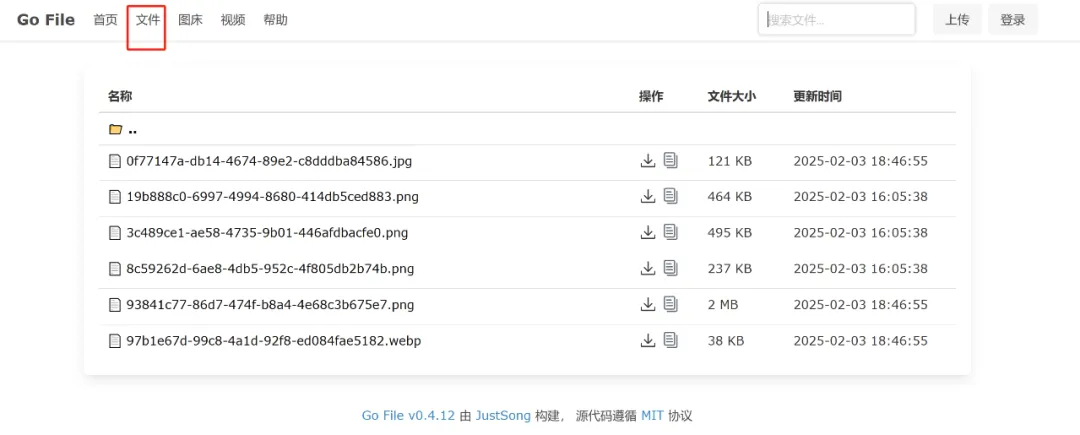The width and height of the screenshot is (1080, 435).
Task: Go up via the '..' entry
Action: (133, 130)
